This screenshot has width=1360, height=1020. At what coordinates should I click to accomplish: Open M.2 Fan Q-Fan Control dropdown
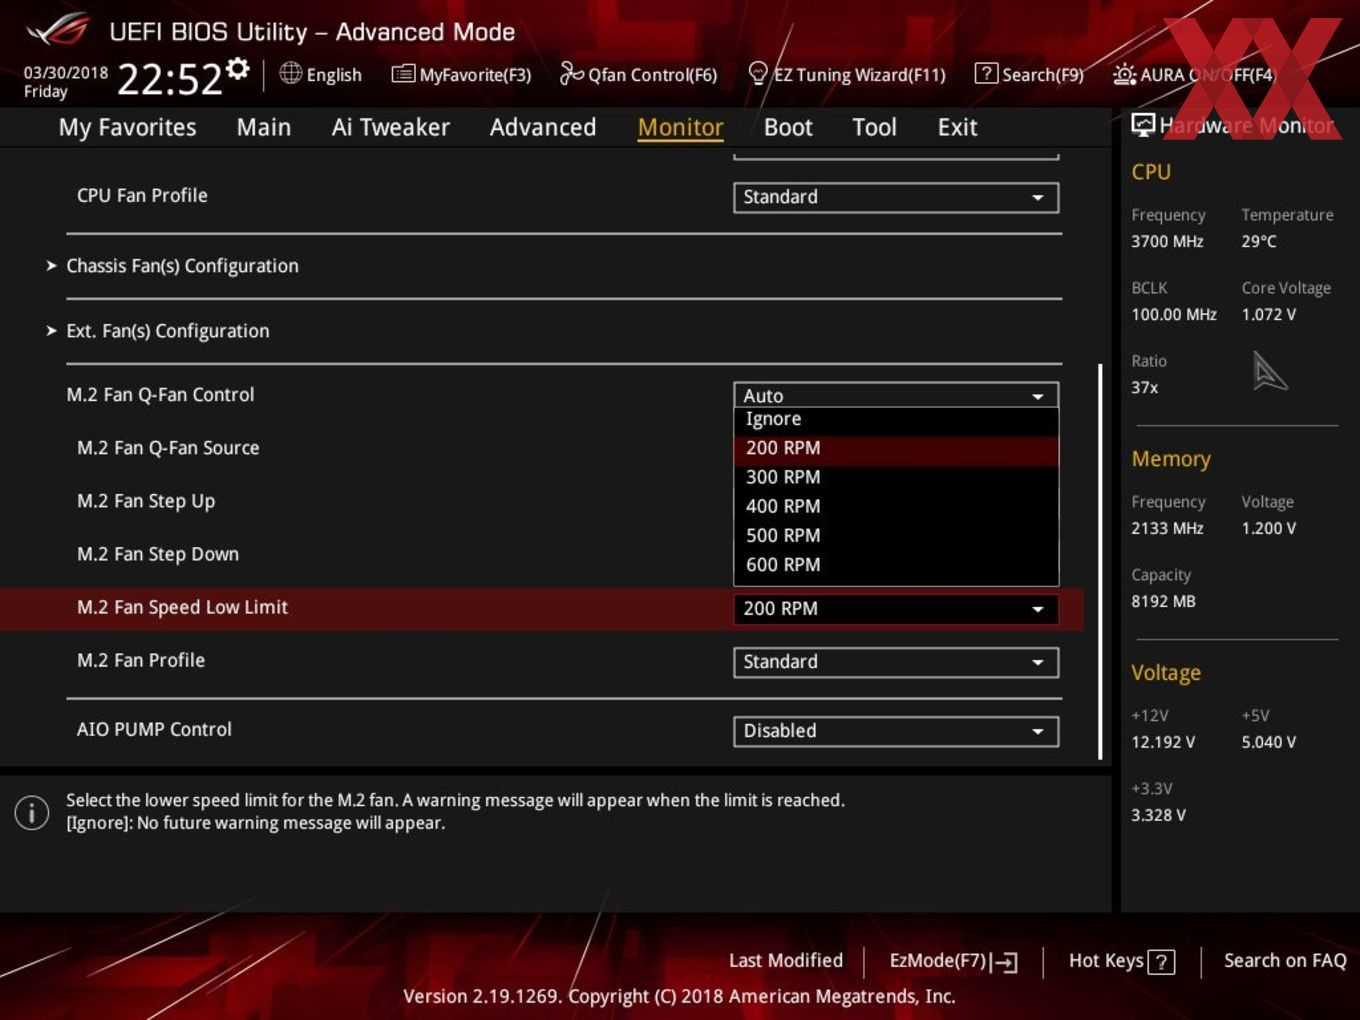coord(896,395)
